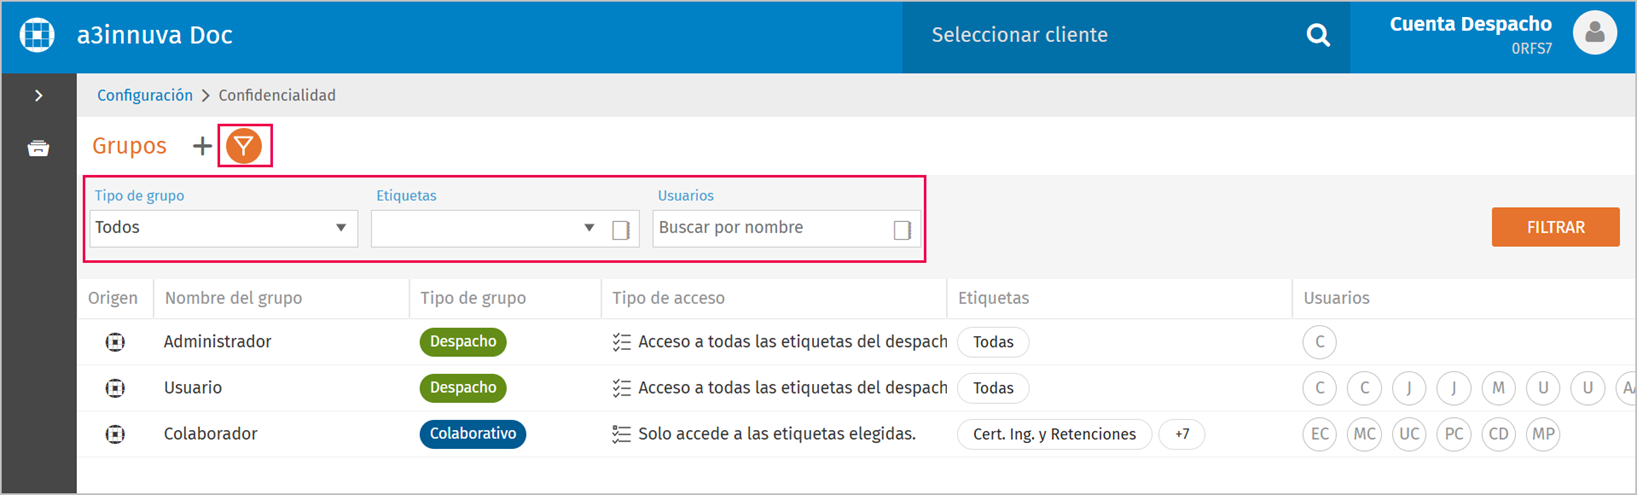Expand the +7 more tags chip
The width and height of the screenshot is (1637, 495).
click(1182, 434)
